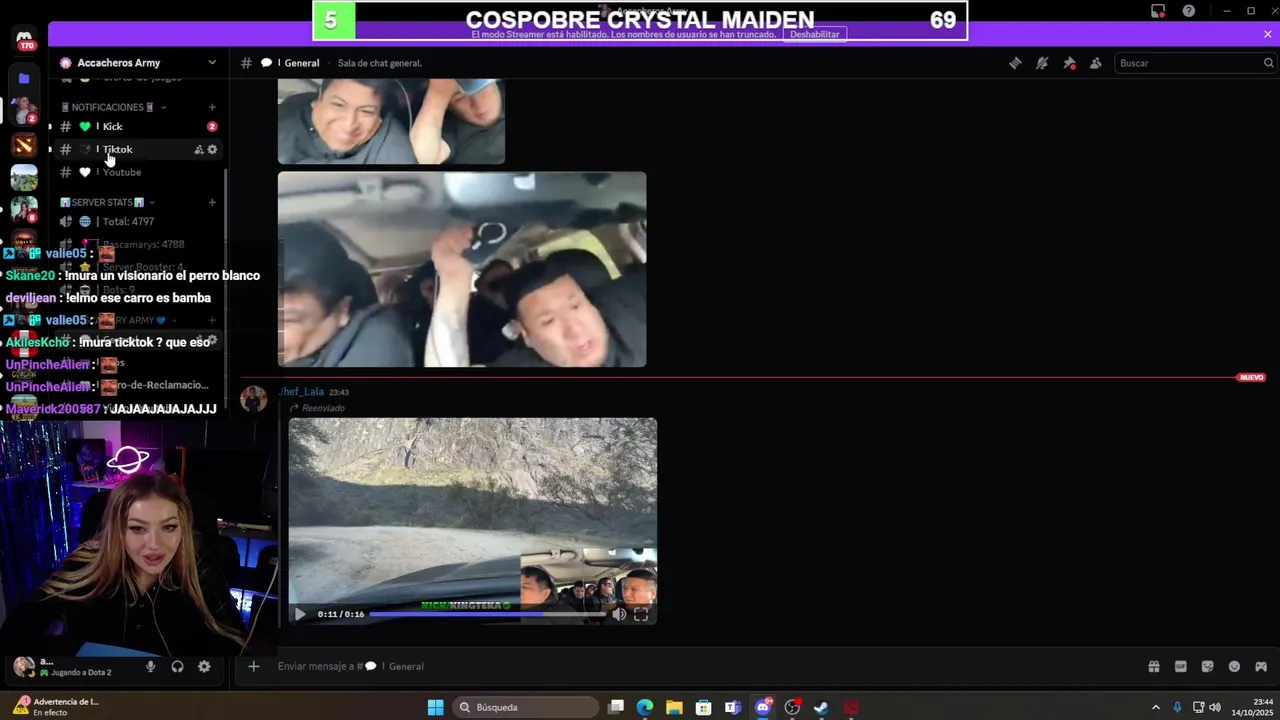Toggle channel notification mute bell

click(1042, 63)
